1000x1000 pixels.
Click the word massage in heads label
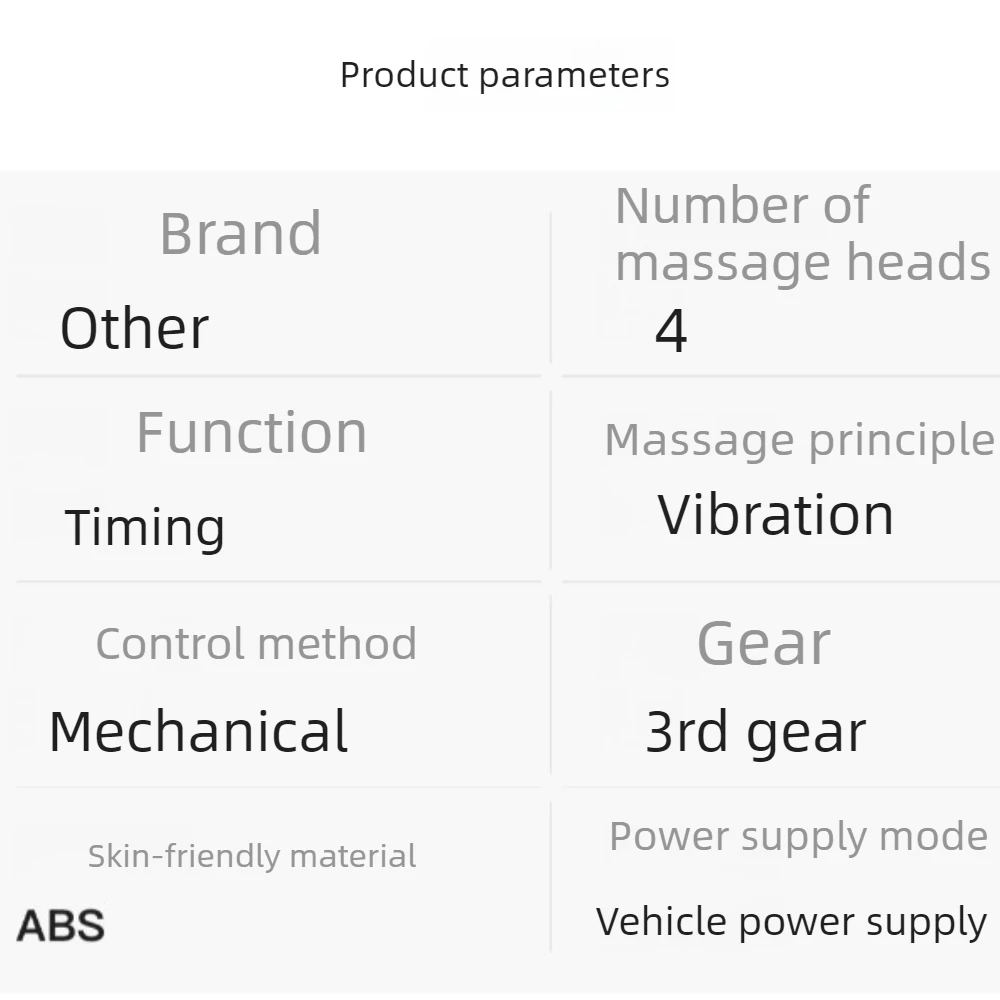tap(723, 263)
